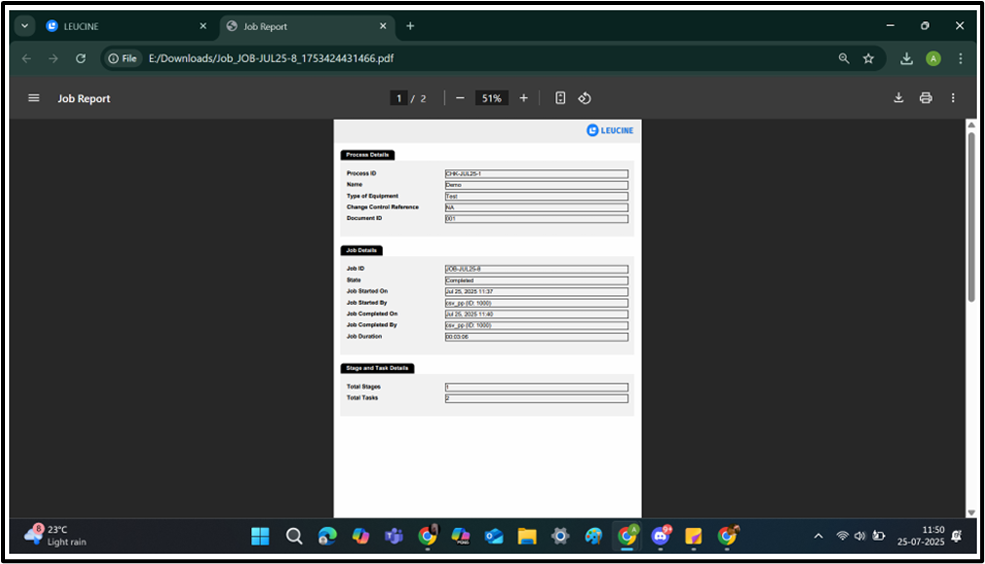Bookmark this page with star icon
Screen dimensions: 985x564
[x=869, y=59]
